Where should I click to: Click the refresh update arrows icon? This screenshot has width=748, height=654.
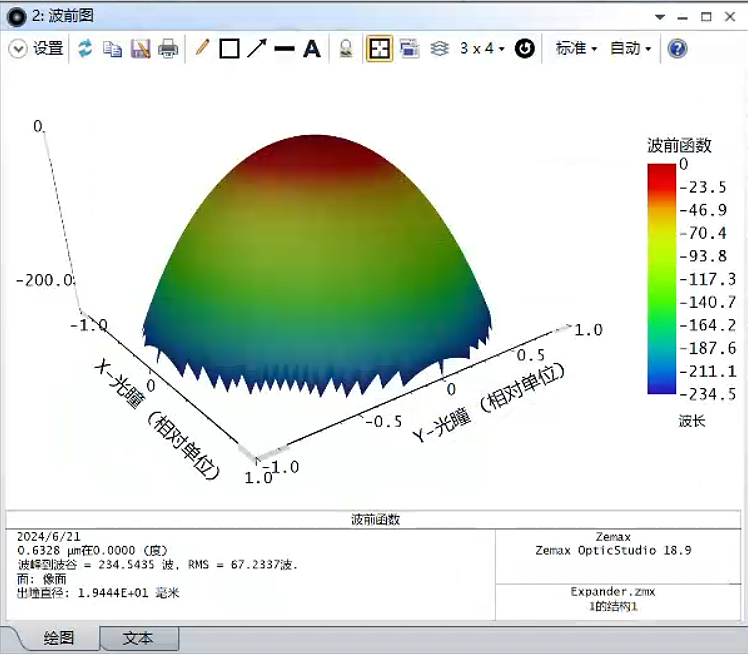pos(85,48)
